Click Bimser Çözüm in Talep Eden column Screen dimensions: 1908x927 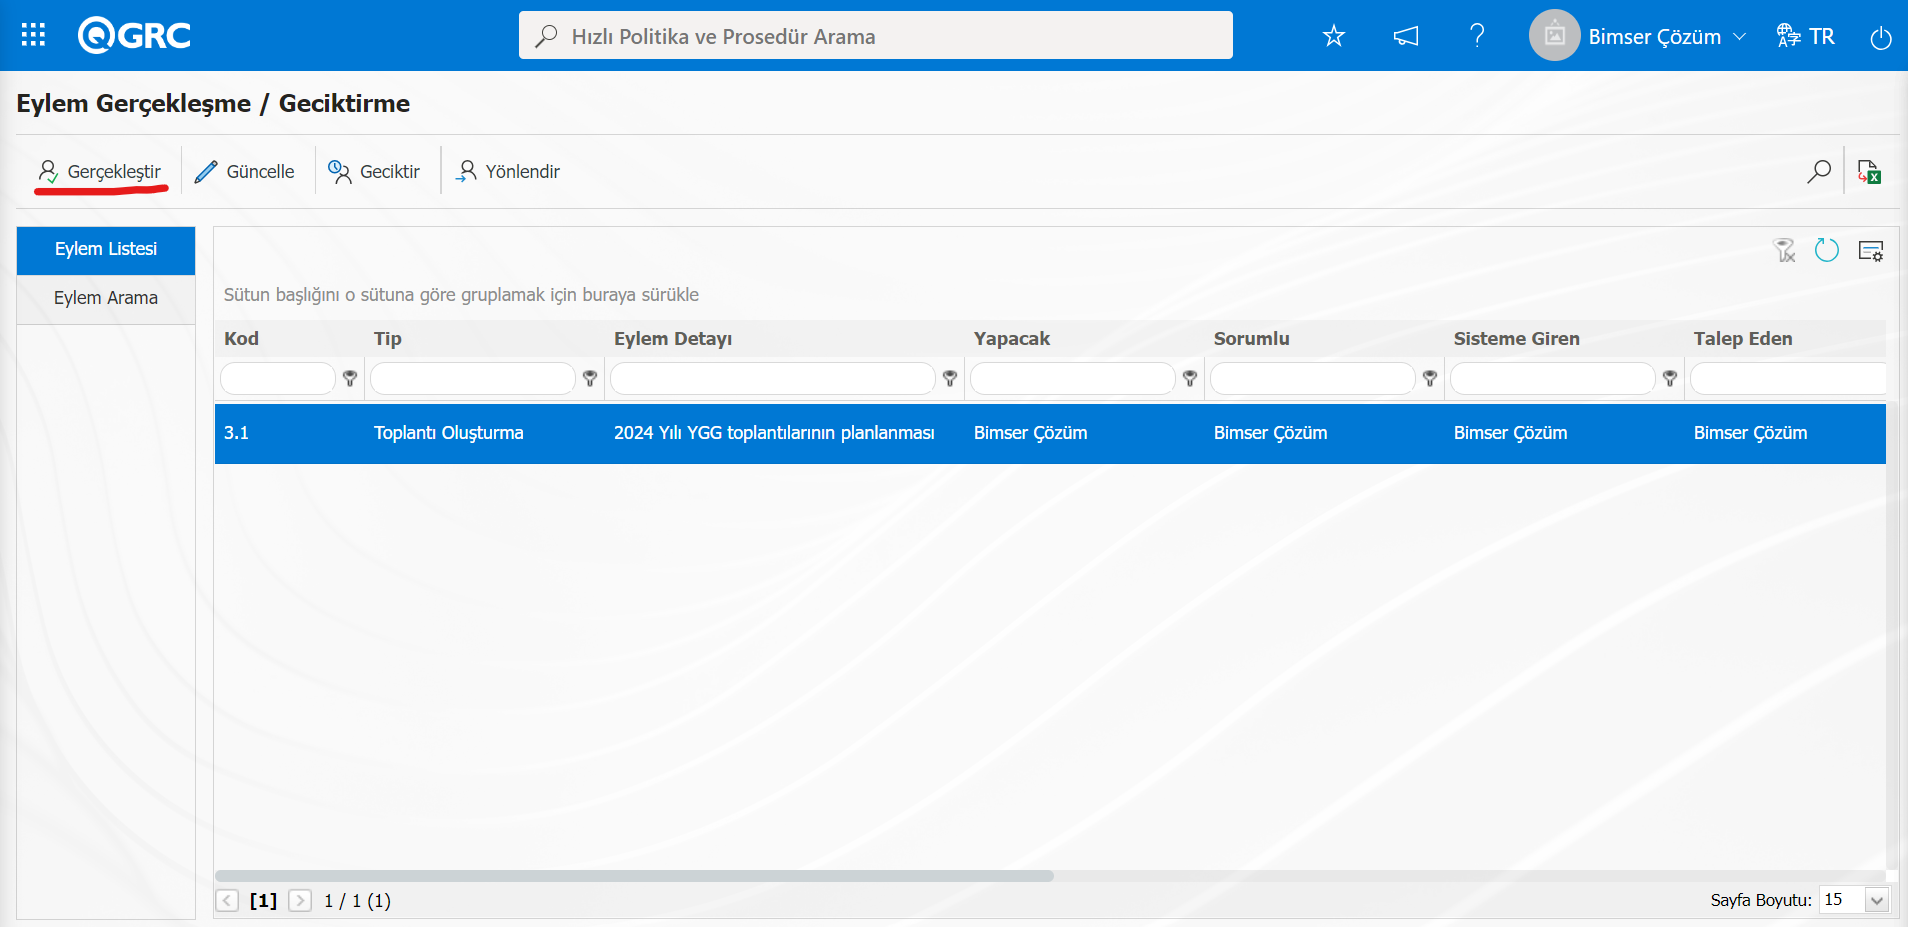click(x=1751, y=433)
